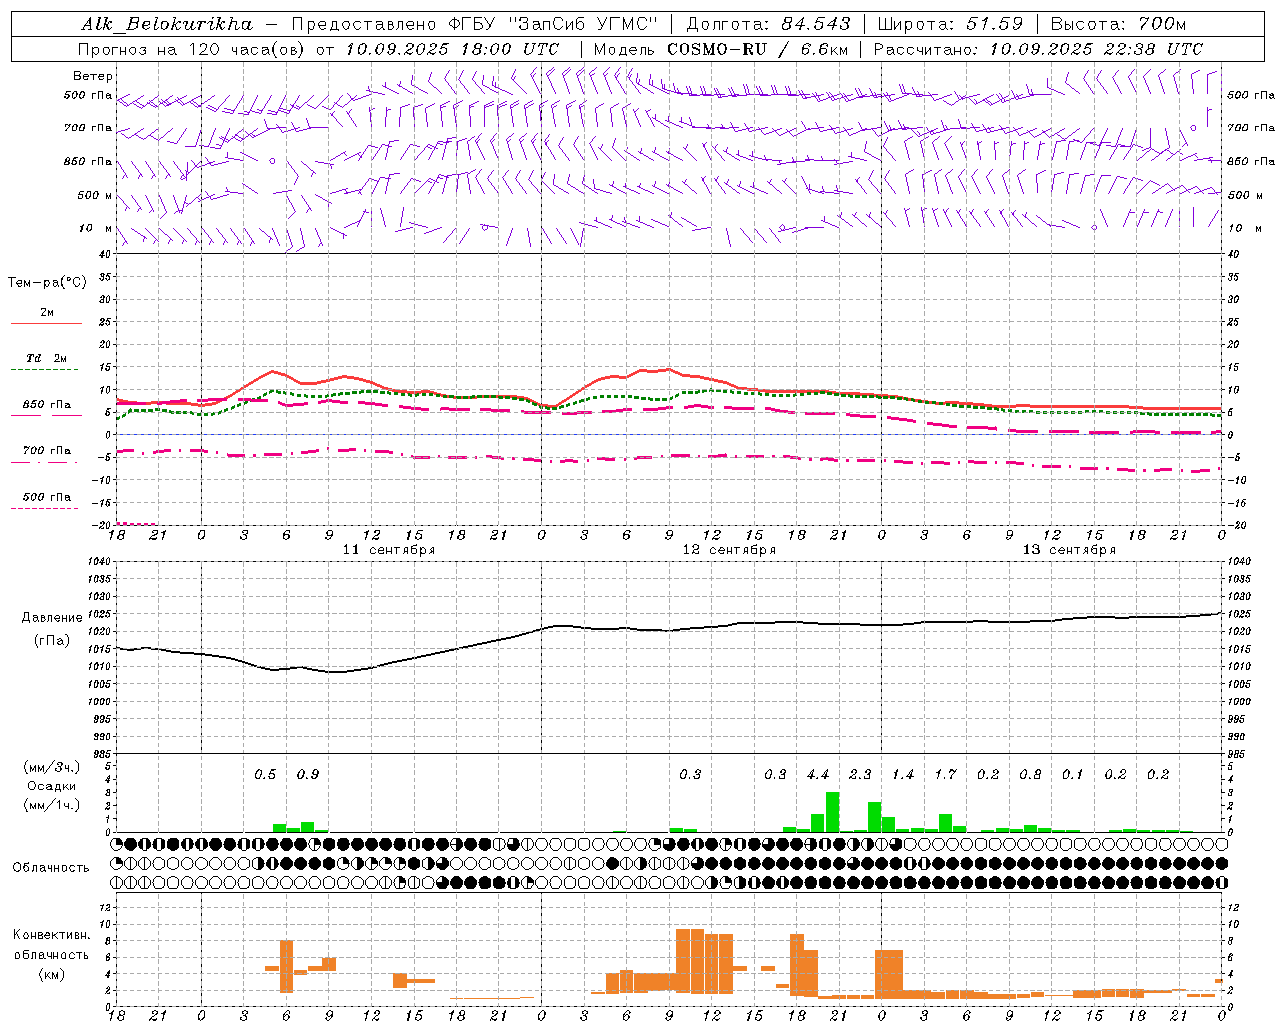The image size is (1280, 1024).
Task: Click the 'Тем-ра(°C)' temperature panel label
Action: 47,283
